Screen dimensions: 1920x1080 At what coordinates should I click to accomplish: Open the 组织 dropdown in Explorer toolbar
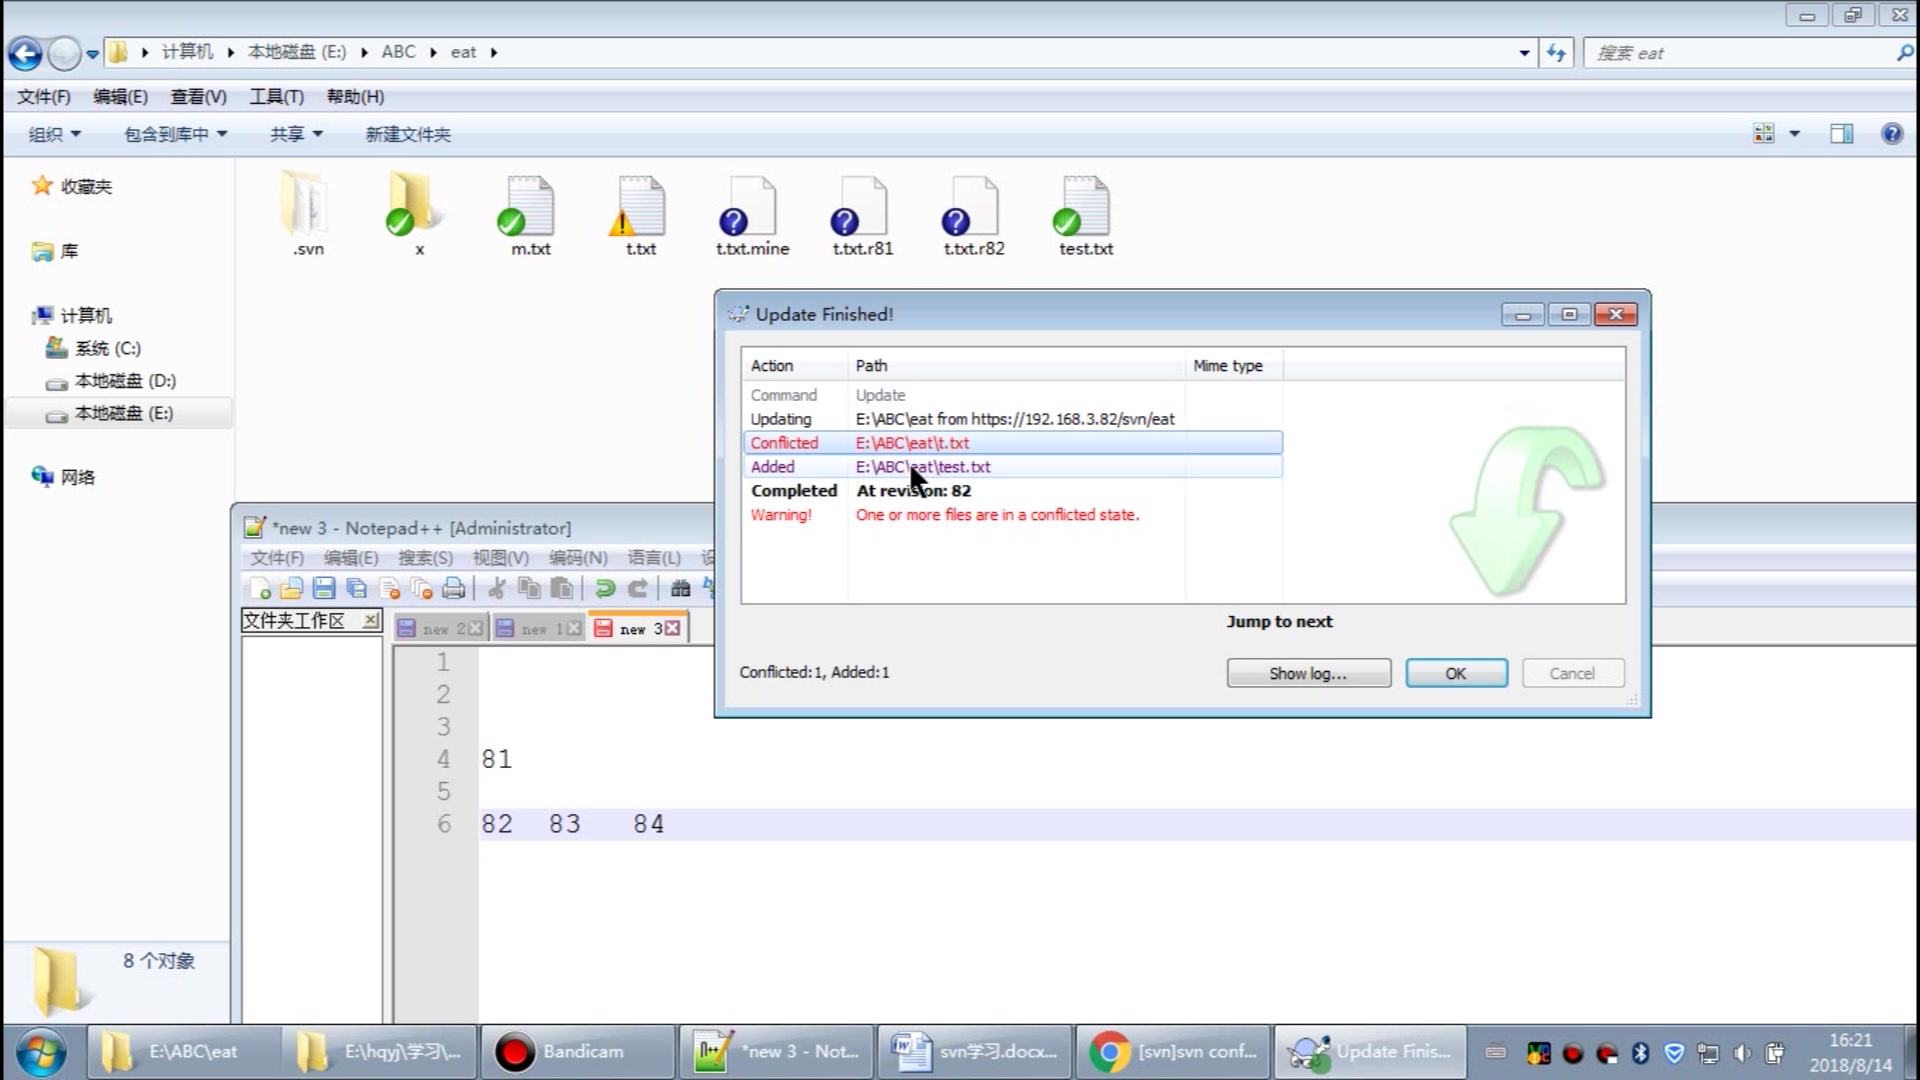(x=54, y=134)
